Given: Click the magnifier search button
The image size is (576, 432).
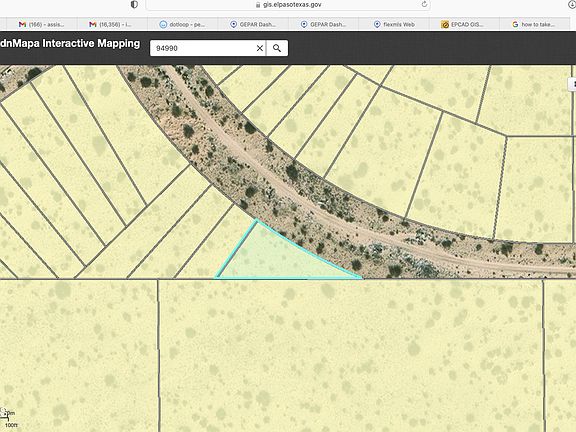Looking at the screenshot, I should [x=277, y=48].
